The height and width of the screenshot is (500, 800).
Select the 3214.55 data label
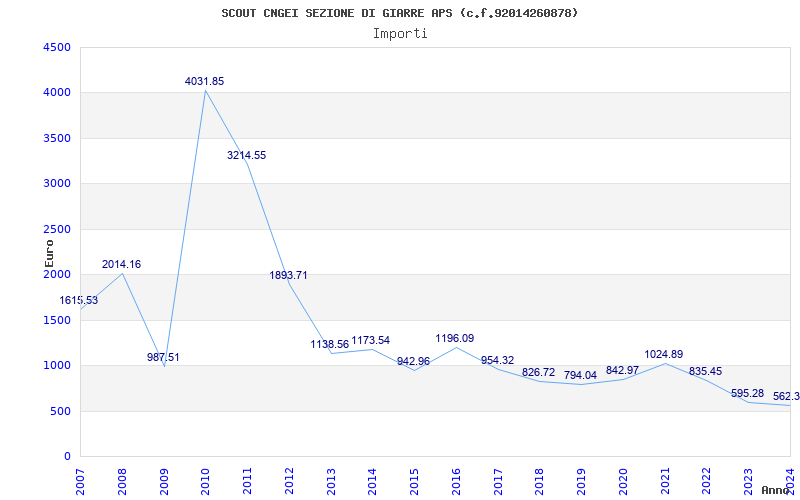click(246, 156)
